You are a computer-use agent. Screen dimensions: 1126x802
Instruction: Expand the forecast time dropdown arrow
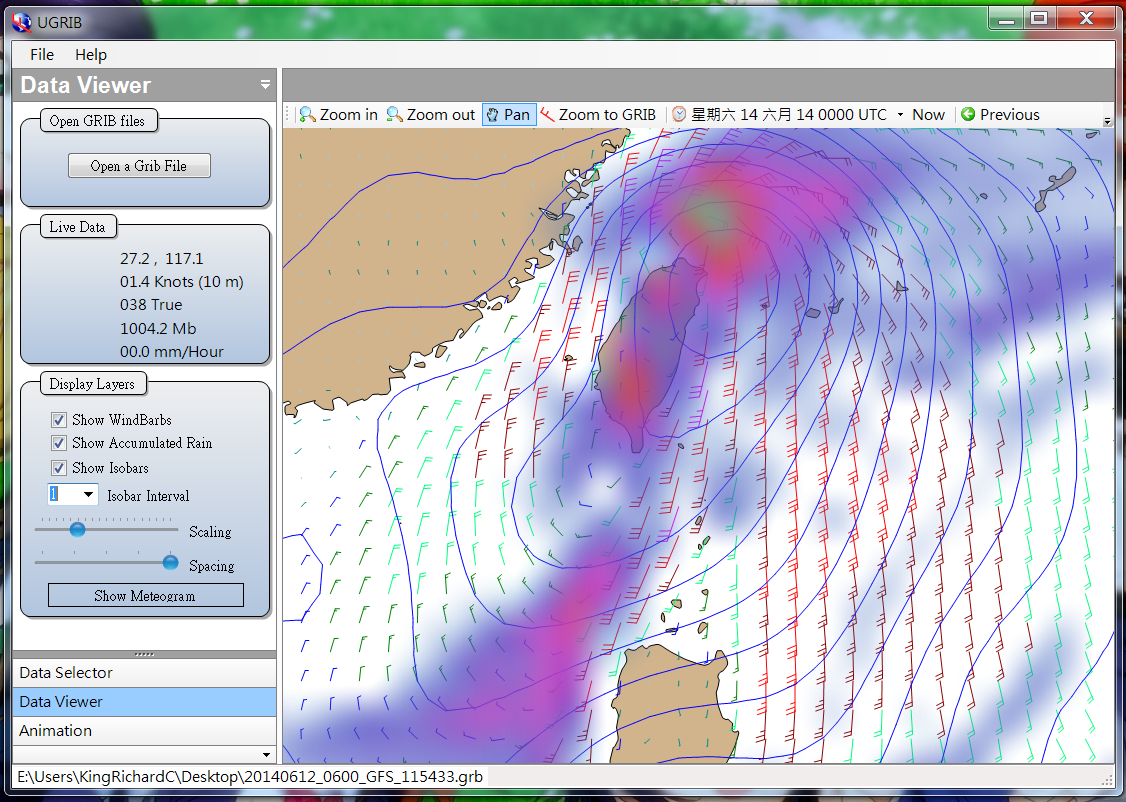[900, 115]
